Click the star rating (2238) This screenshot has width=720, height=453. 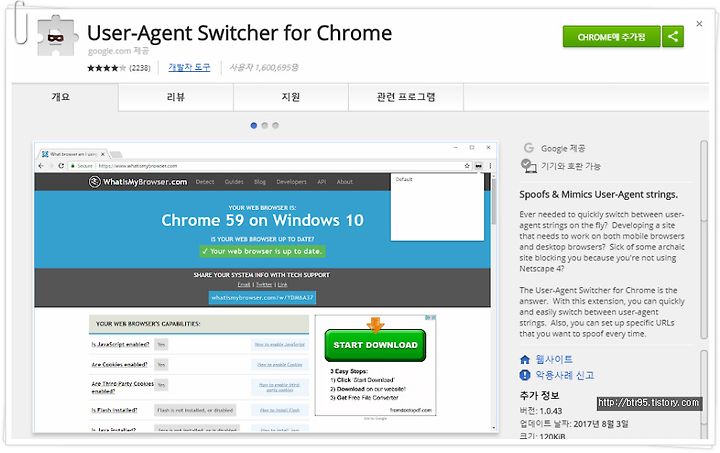[x=118, y=68]
